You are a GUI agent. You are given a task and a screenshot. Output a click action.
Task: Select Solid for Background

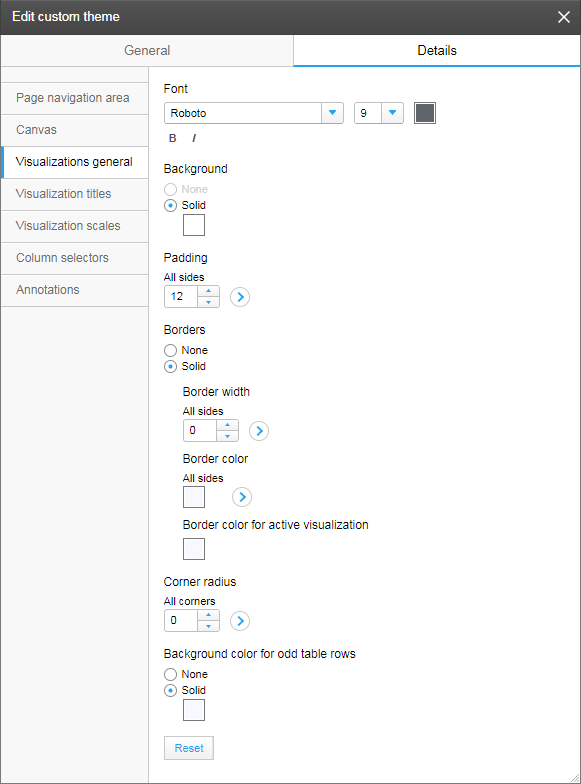point(170,206)
